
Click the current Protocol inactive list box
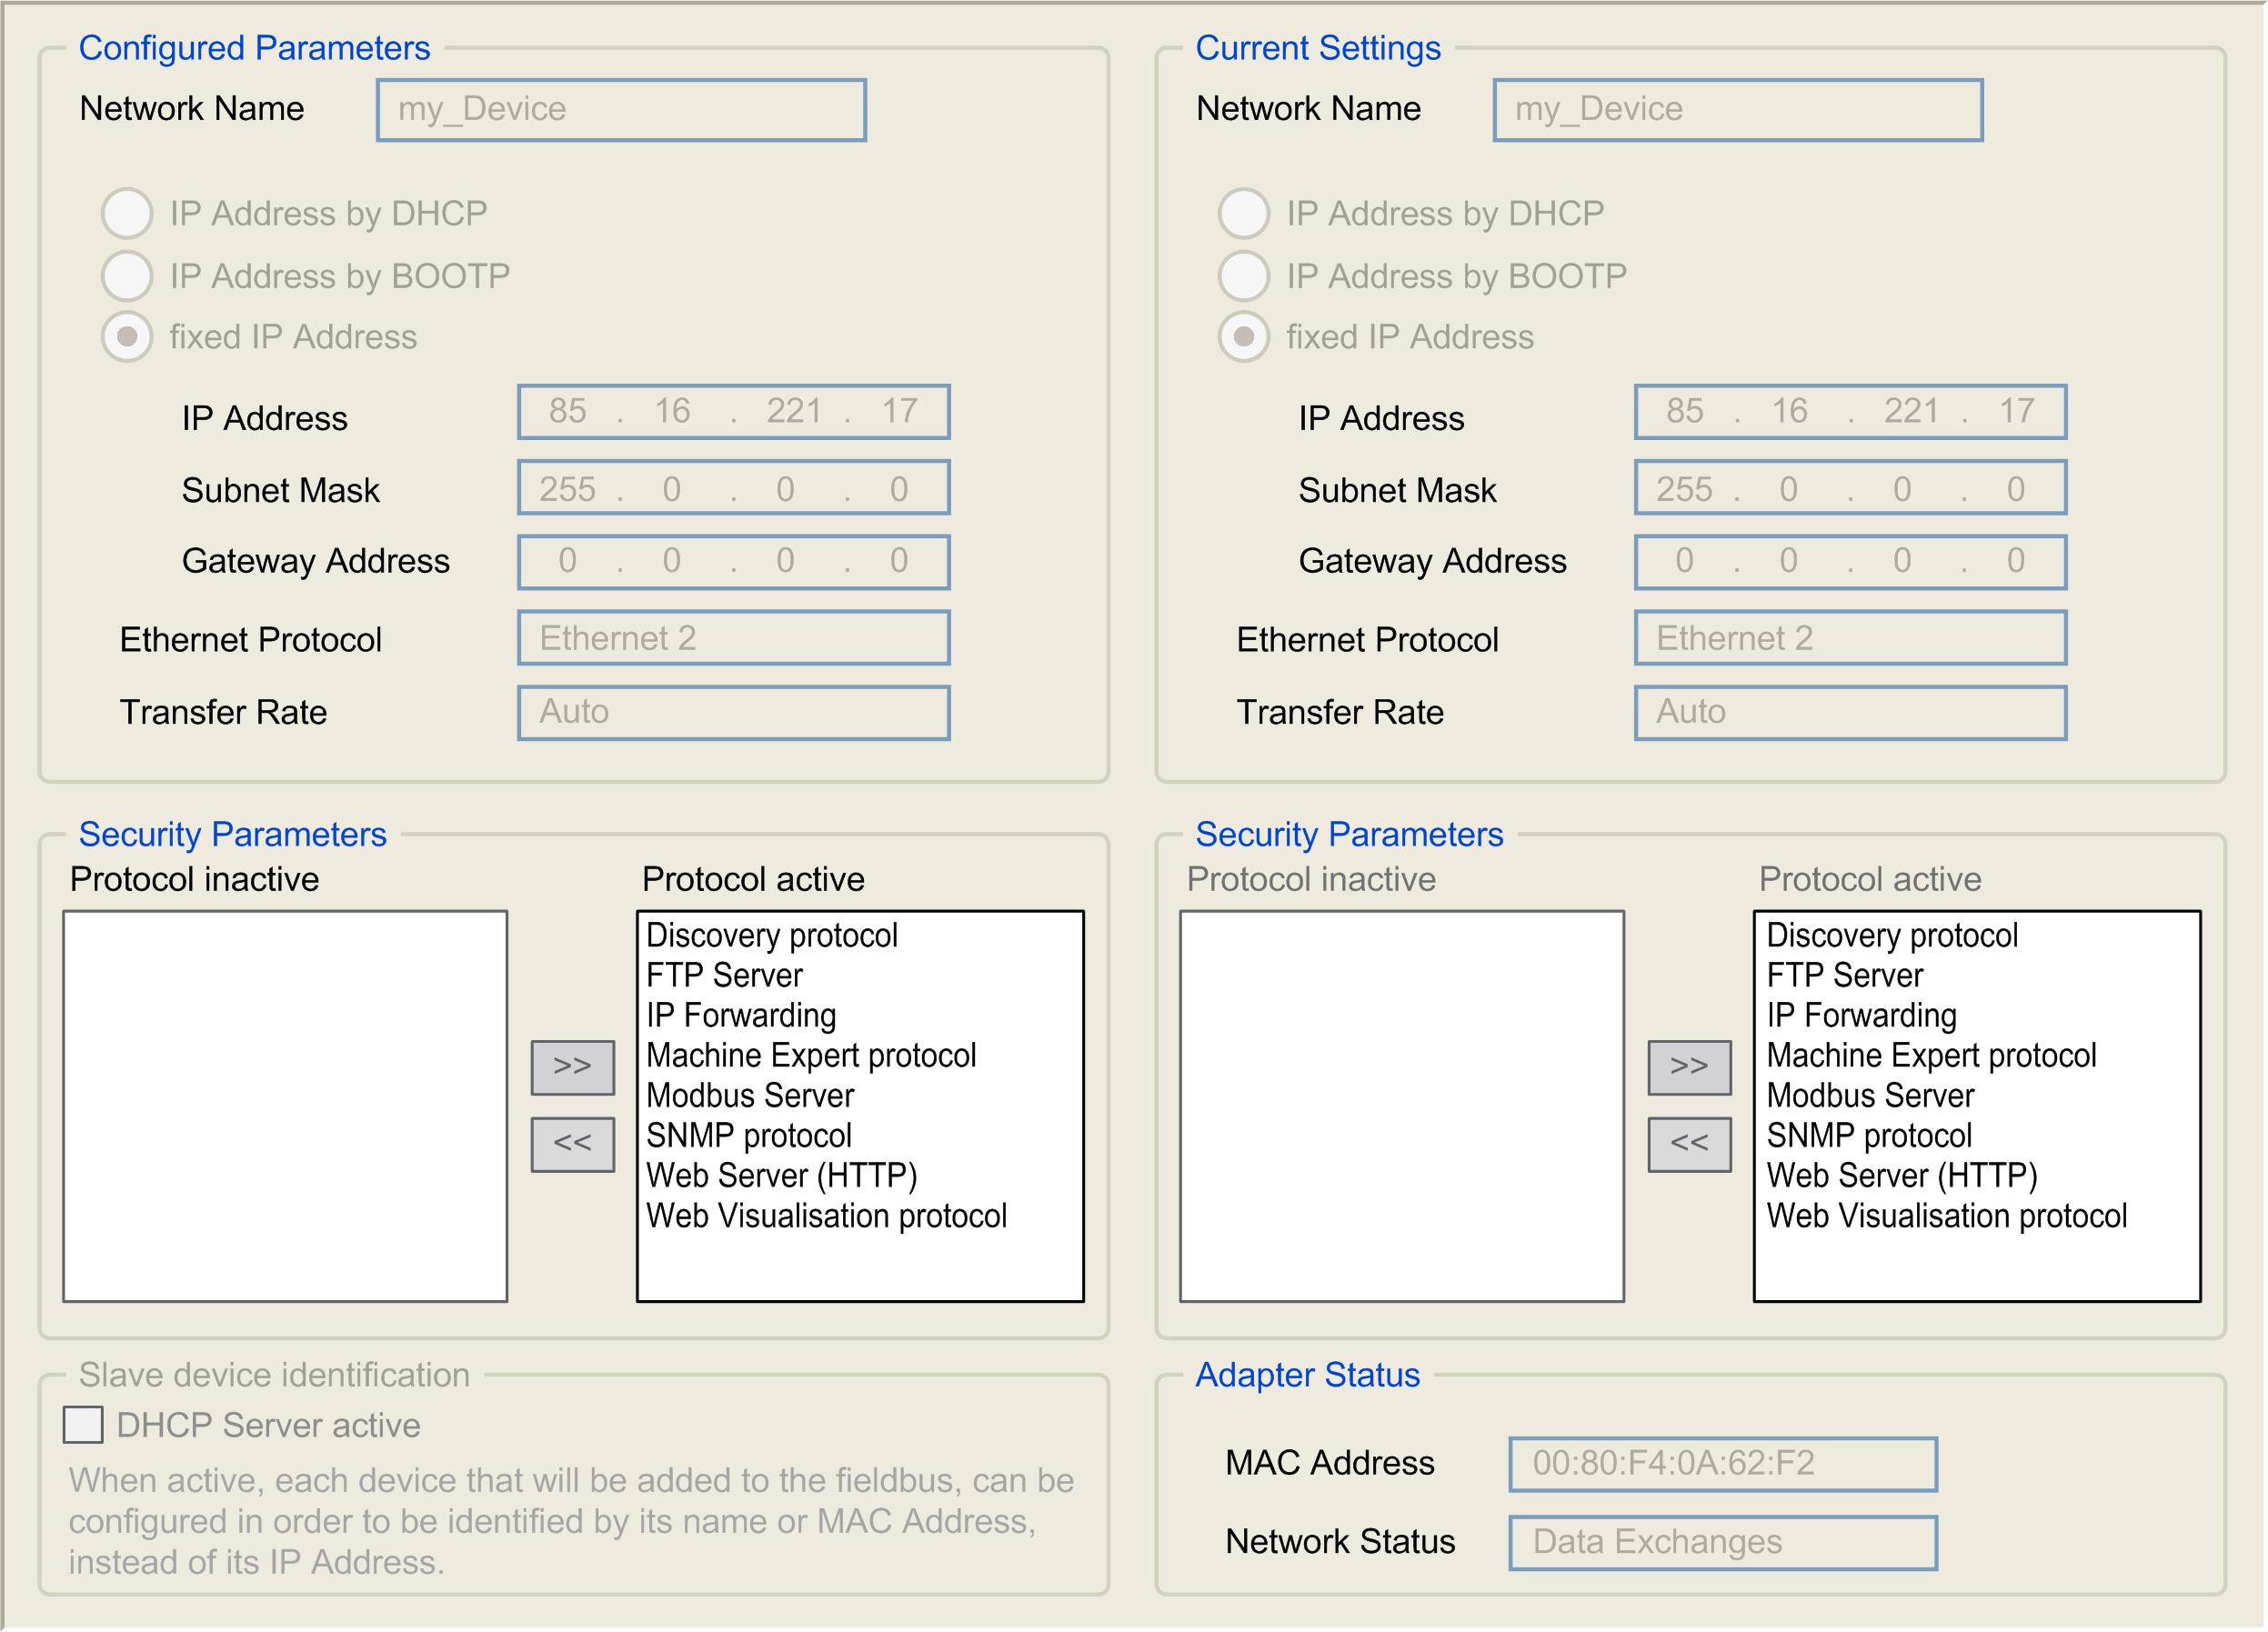coord(1402,1106)
